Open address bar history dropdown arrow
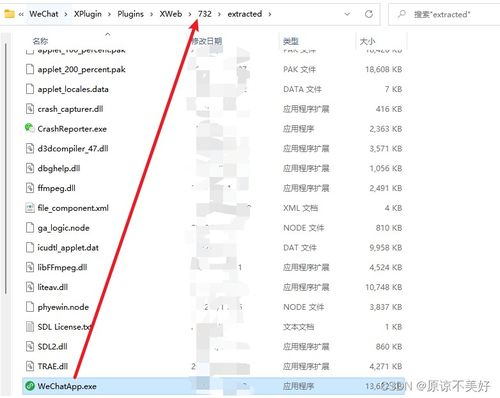This screenshot has width=500, height=398. pos(347,14)
